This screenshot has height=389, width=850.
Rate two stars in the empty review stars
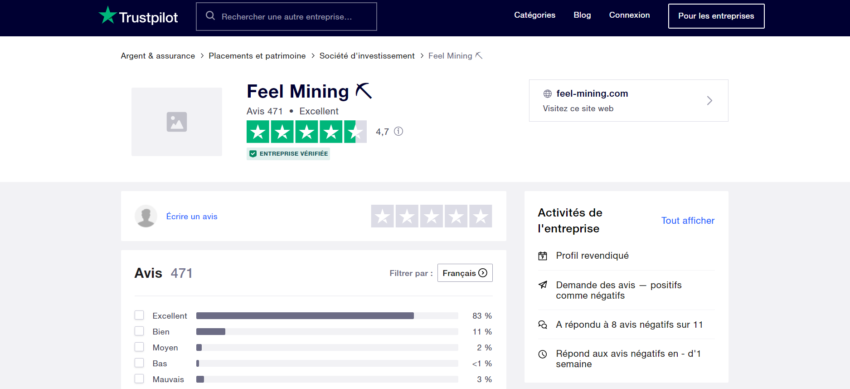point(407,216)
